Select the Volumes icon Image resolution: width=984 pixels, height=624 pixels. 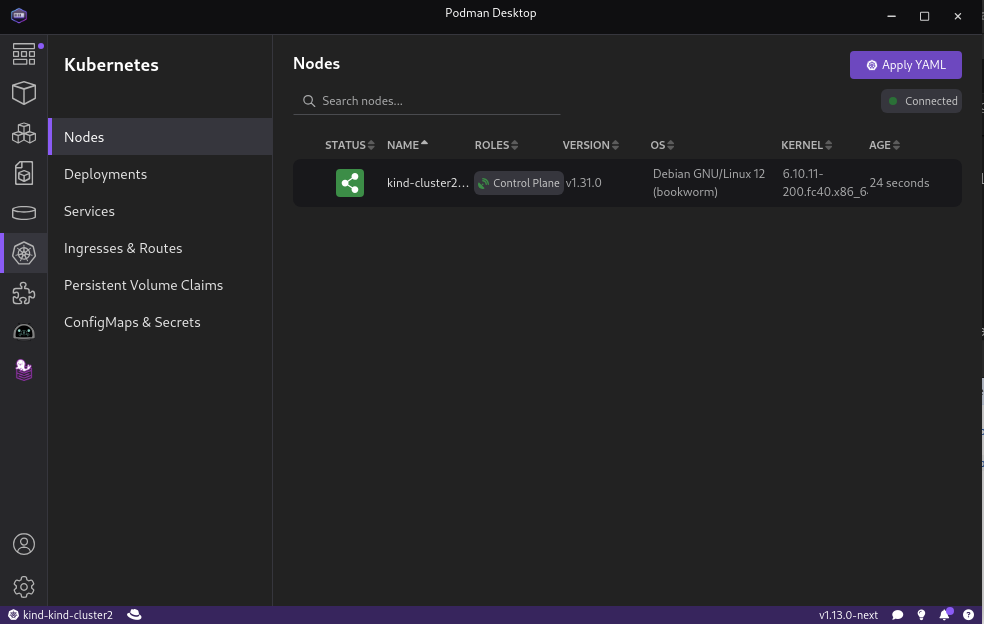[24, 211]
